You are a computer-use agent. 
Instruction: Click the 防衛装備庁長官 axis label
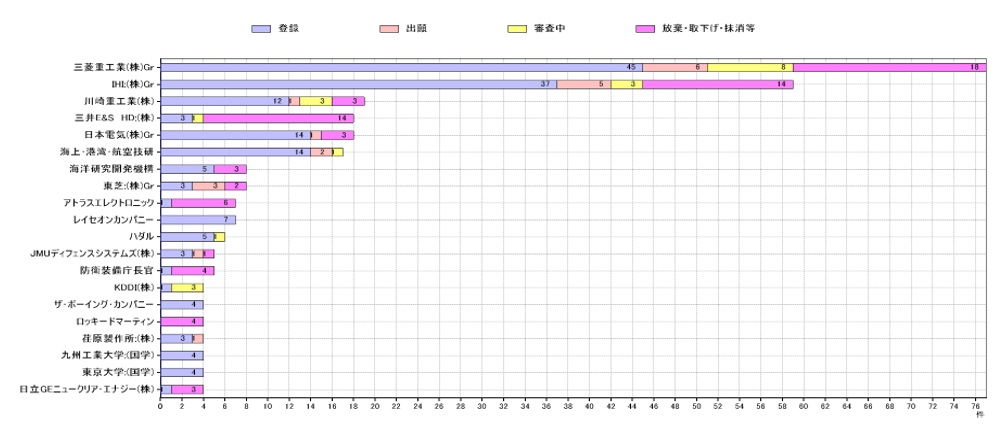117,271
